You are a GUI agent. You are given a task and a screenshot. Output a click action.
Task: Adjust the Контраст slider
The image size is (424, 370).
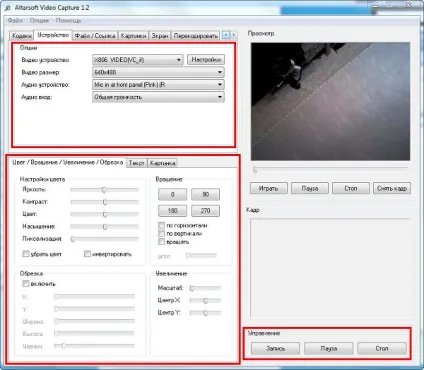[x=104, y=202]
